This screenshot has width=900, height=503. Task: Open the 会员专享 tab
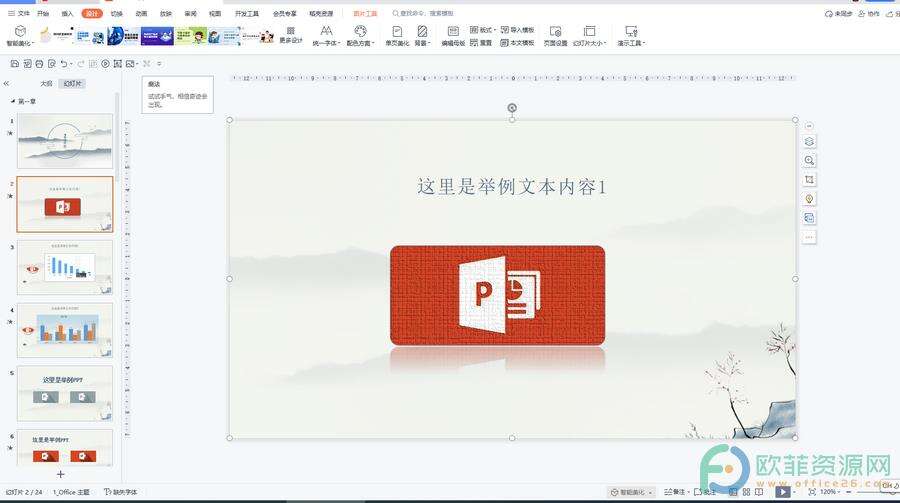(x=285, y=13)
